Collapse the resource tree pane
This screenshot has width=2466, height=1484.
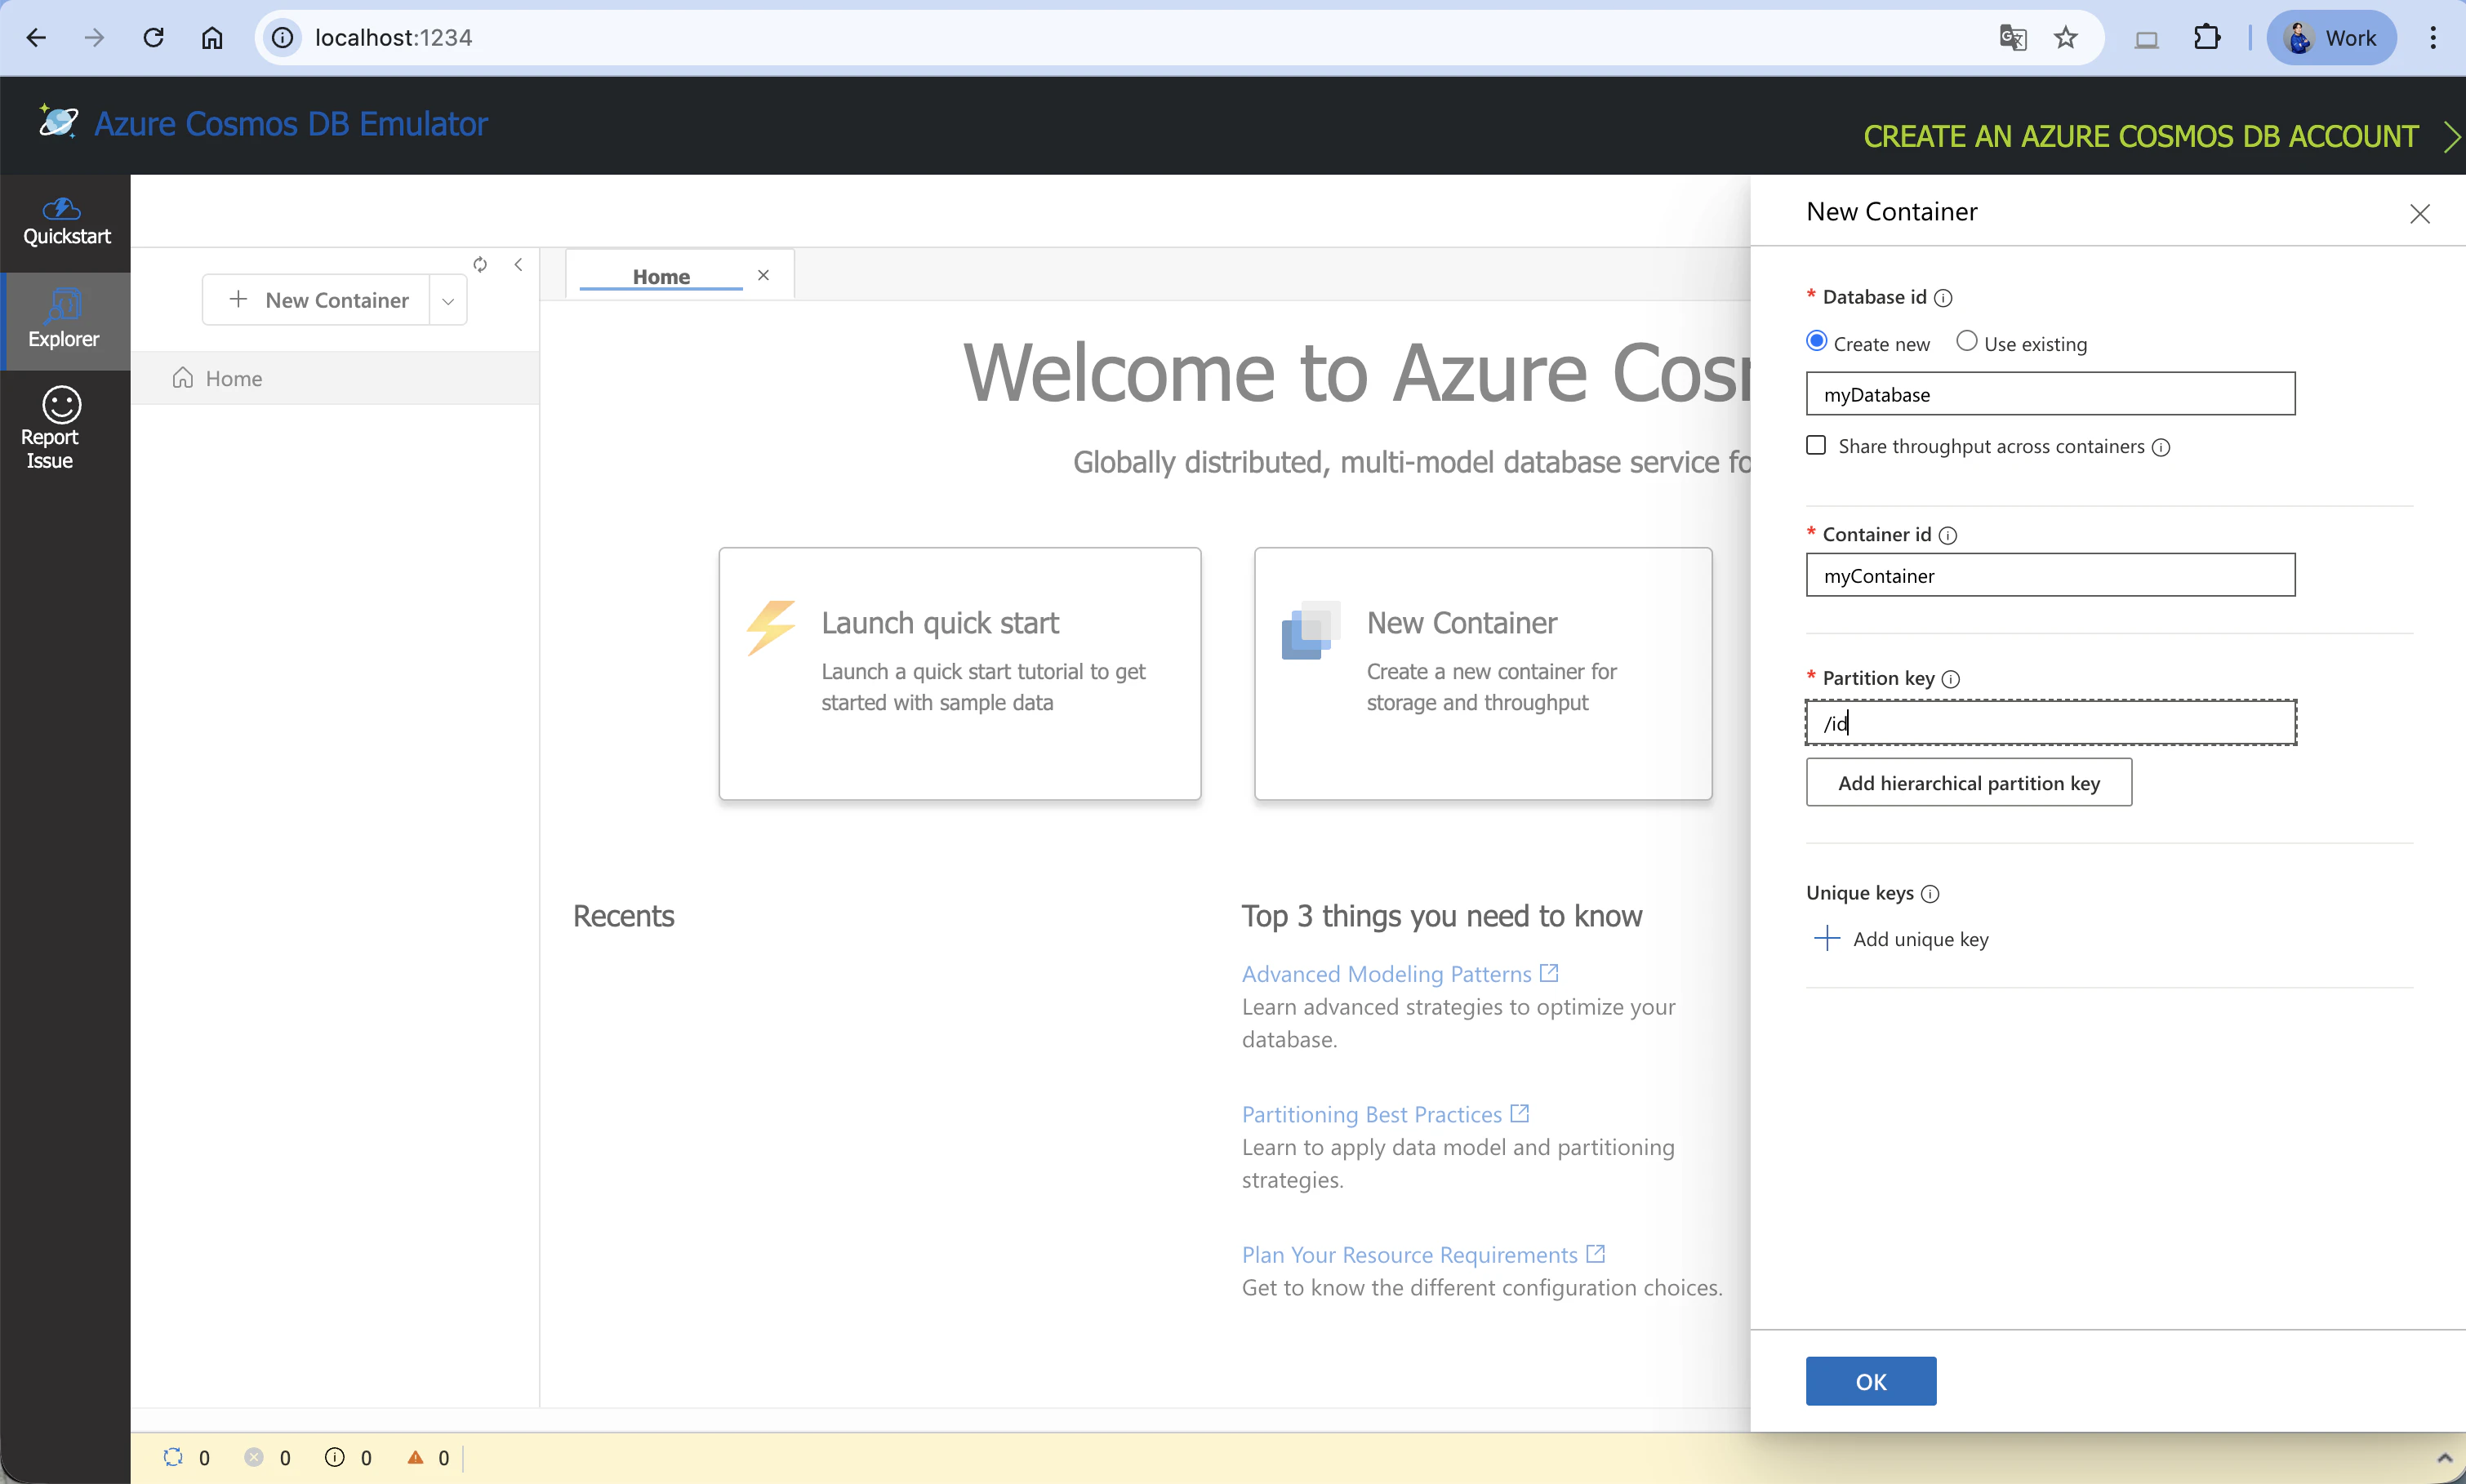click(x=518, y=264)
